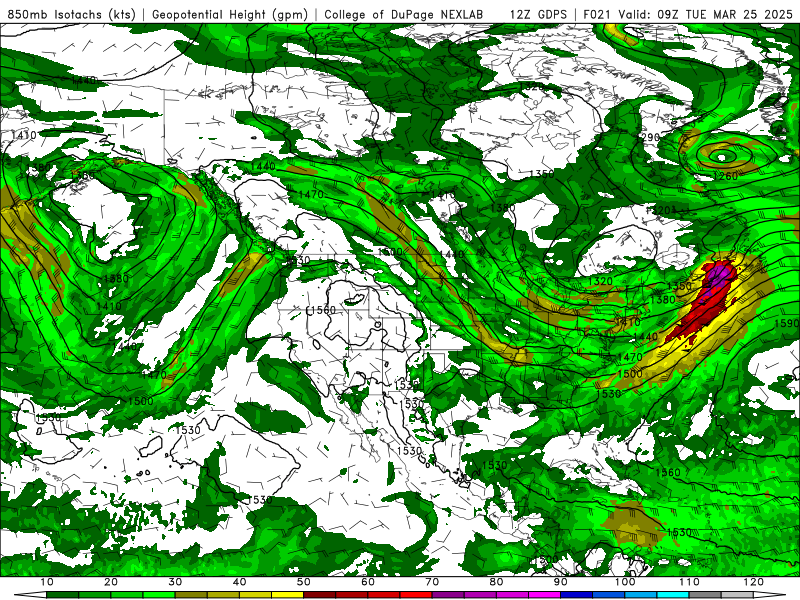Screen dimensions: 800x600
Task: Click the dark blue swatch starting at 90
Action: [x=577, y=595]
